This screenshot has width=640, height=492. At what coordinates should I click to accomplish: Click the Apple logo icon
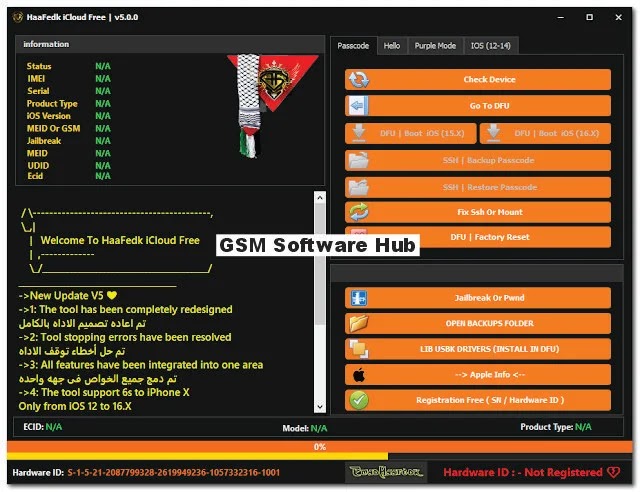coord(359,375)
